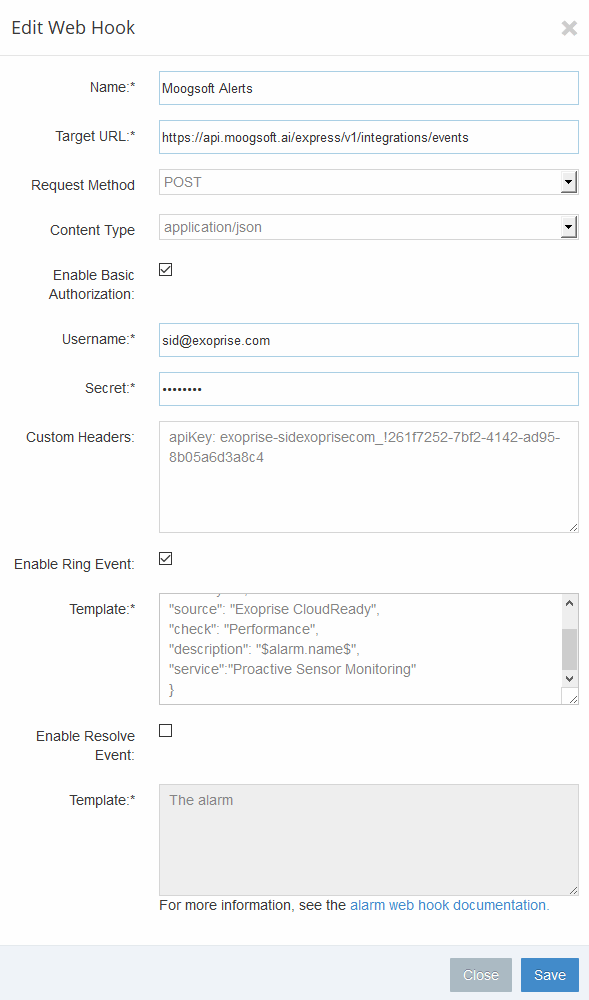Save the web hook settings
The height and width of the screenshot is (1000, 589).
549,975
